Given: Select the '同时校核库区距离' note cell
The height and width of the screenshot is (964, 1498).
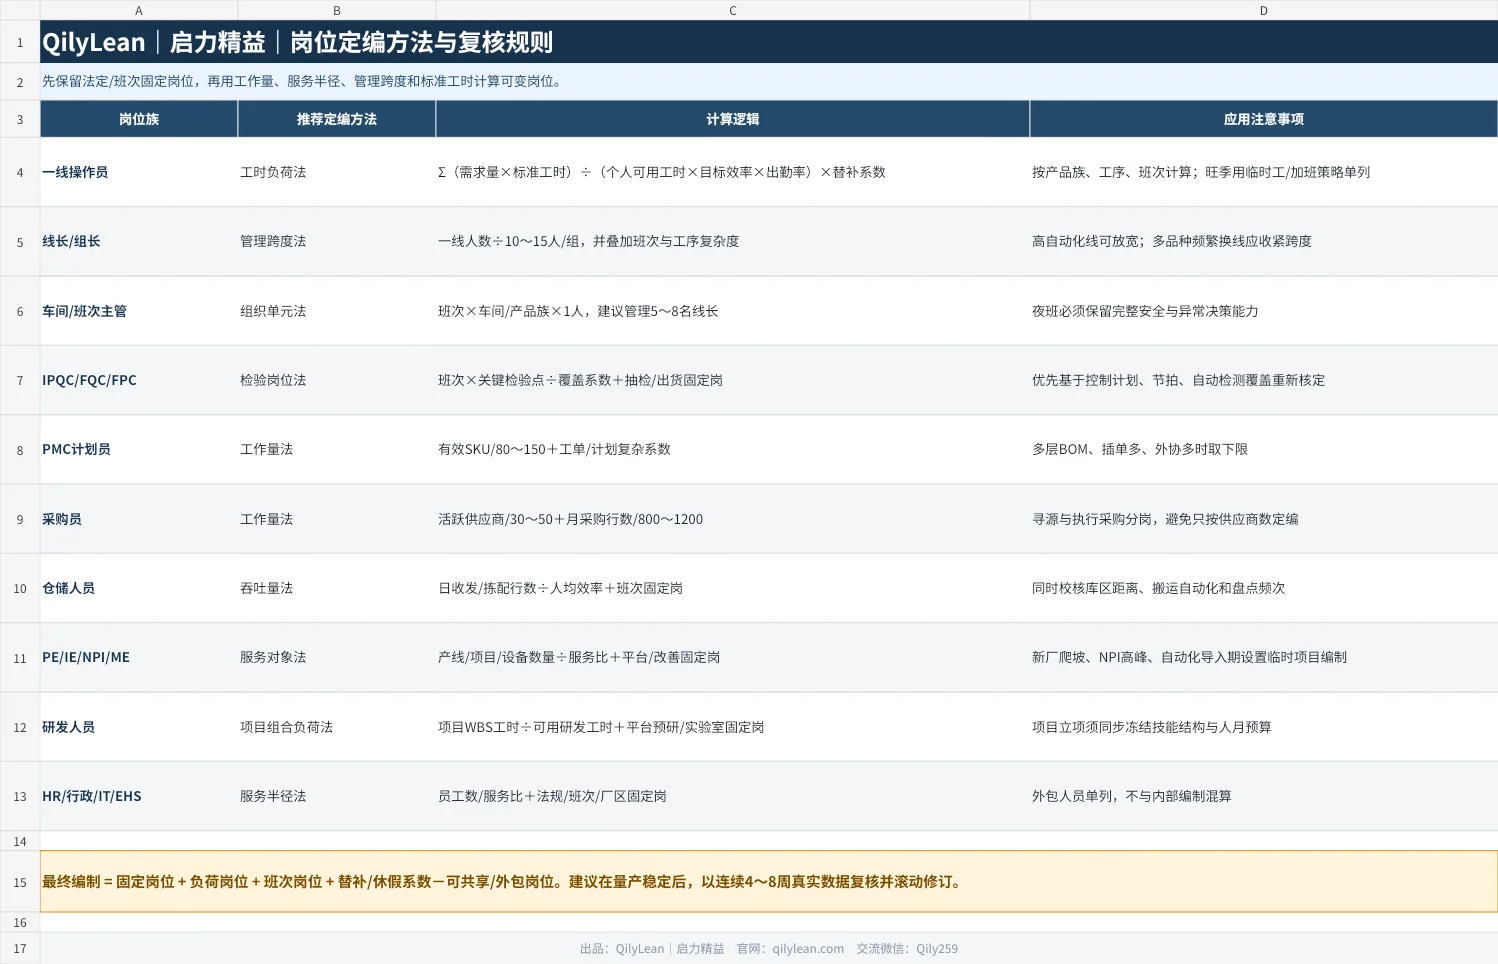Looking at the screenshot, I should pos(1264,588).
